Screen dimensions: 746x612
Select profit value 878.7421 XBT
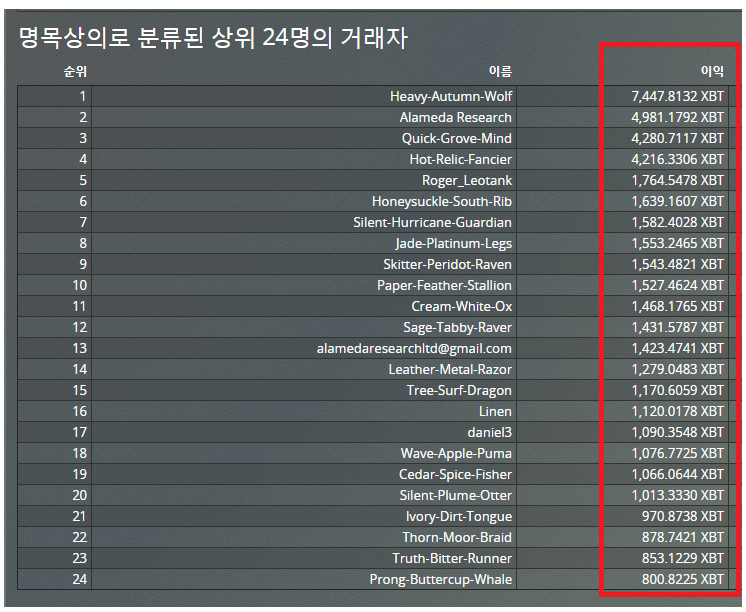[682, 537]
